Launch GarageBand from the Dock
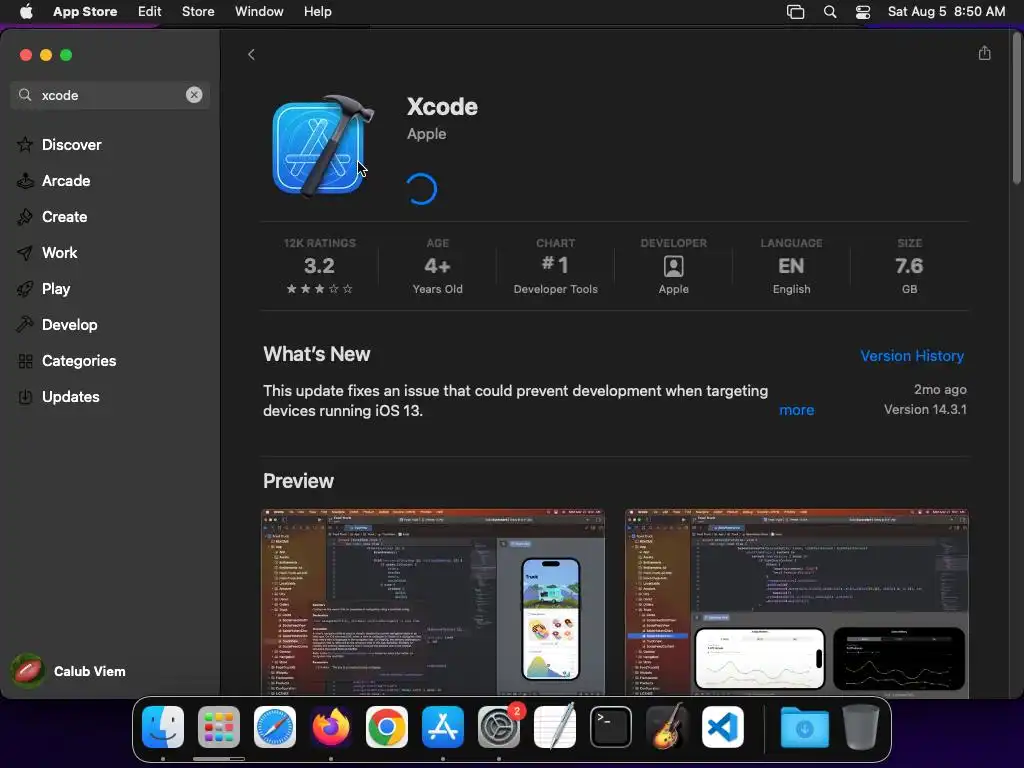Viewport: 1024px width, 768px height. coord(667,727)
